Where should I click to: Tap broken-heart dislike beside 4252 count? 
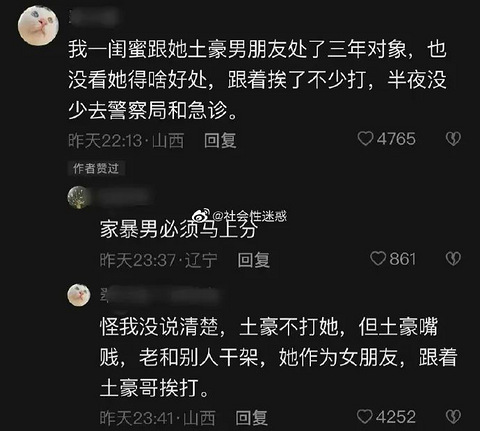453,417
